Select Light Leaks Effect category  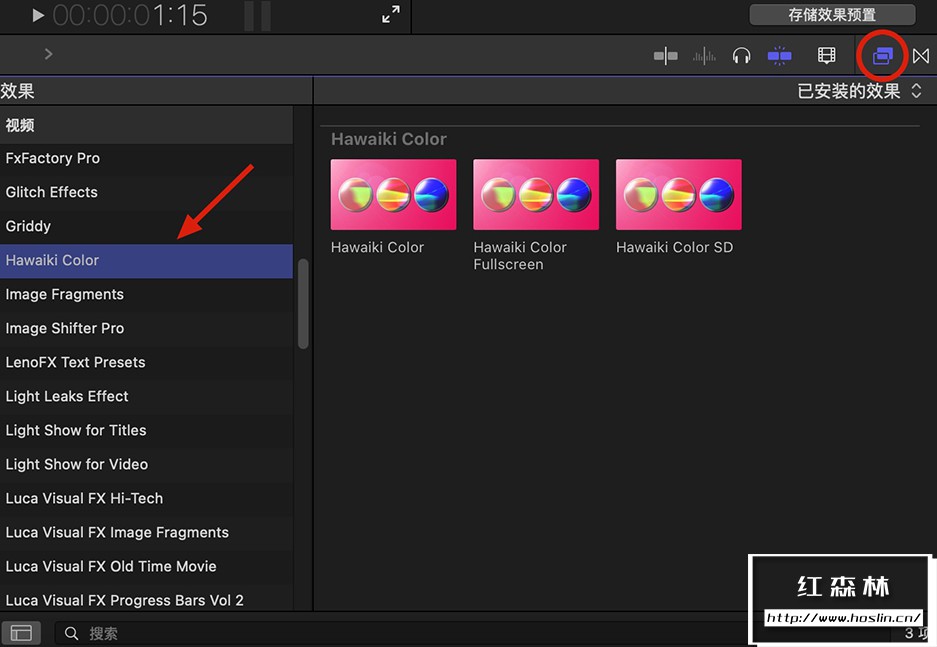pos(146,397)
